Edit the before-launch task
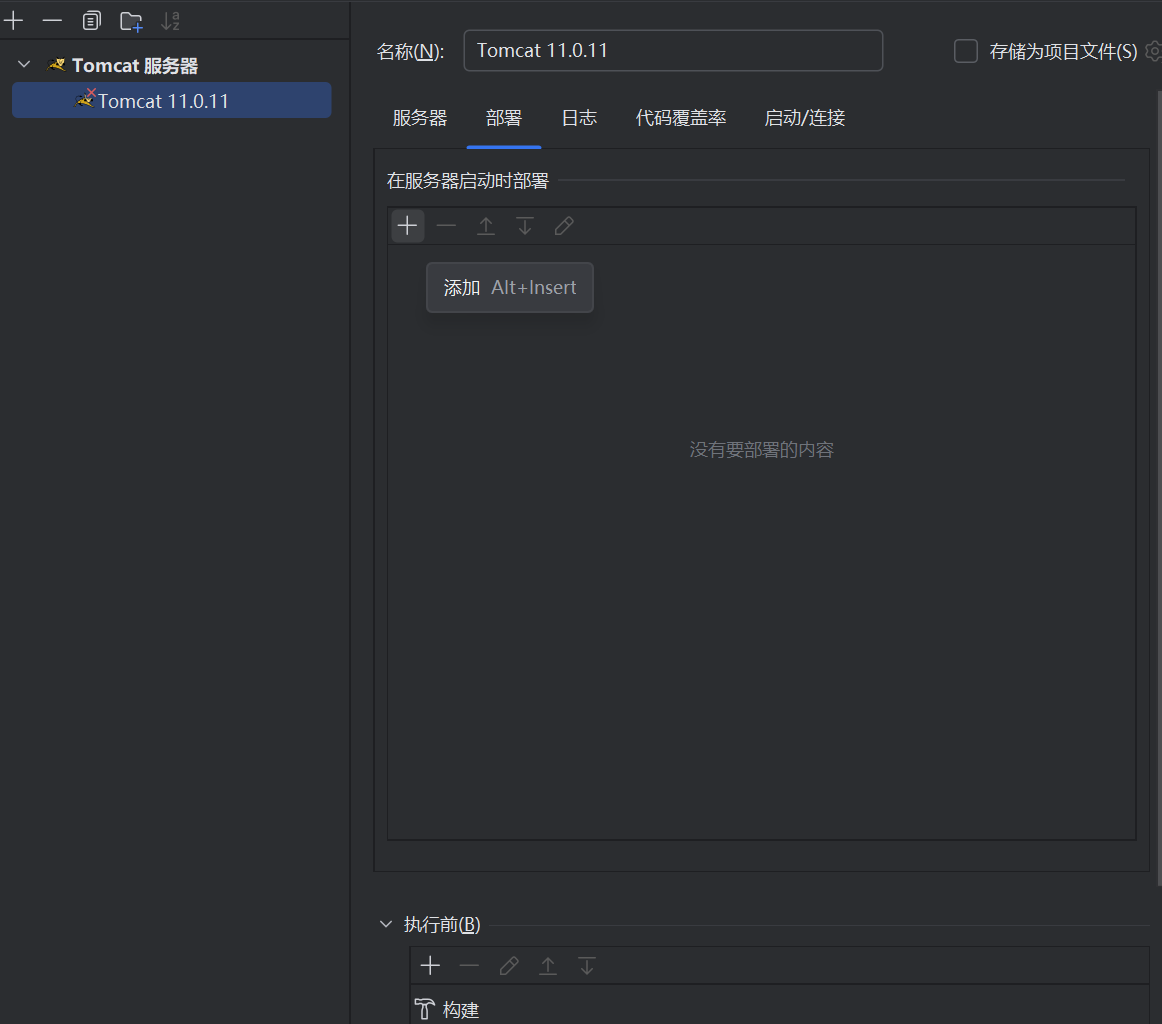Viewport: 1162px width, 1024px height. click(x=509, y=965)
